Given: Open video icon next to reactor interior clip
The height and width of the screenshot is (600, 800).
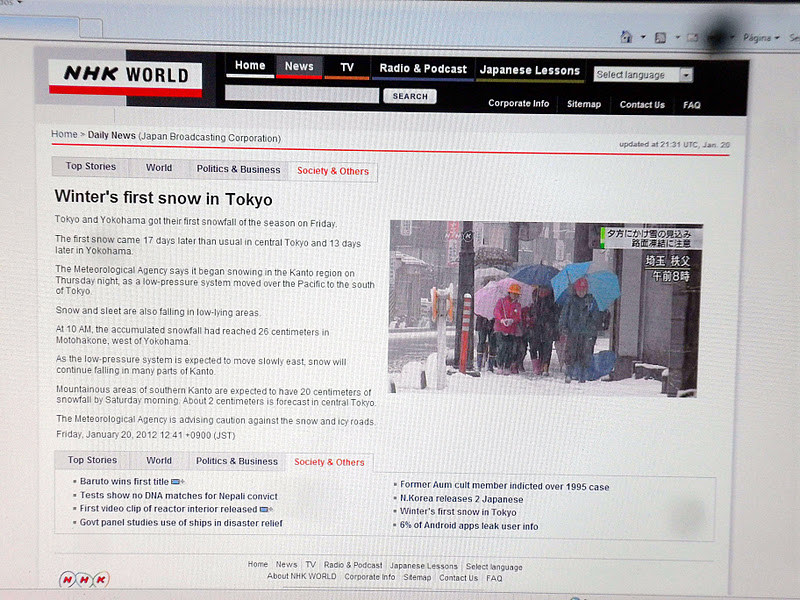Looking at the screenshot, I should click(266, 509).
